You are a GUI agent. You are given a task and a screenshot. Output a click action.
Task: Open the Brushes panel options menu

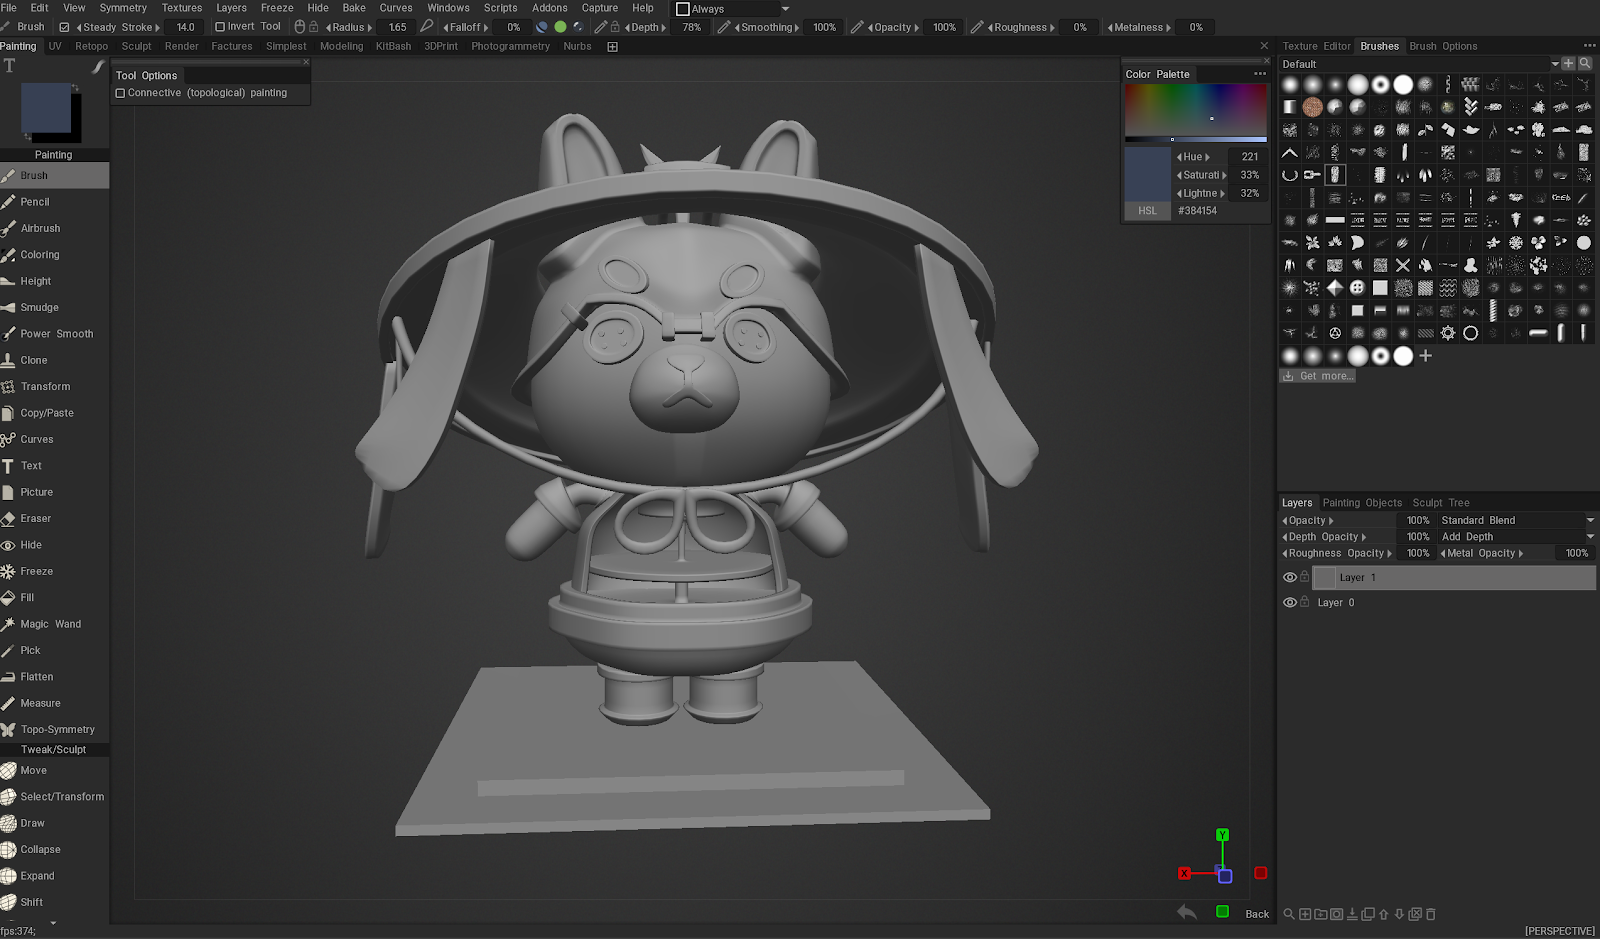point(1590,46)
